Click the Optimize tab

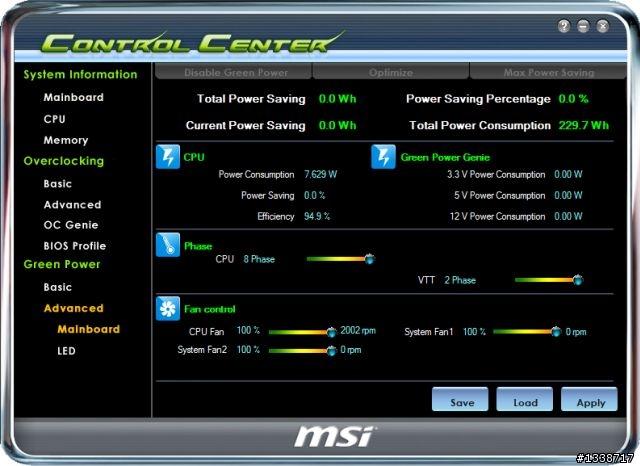[x=391, y=72]
